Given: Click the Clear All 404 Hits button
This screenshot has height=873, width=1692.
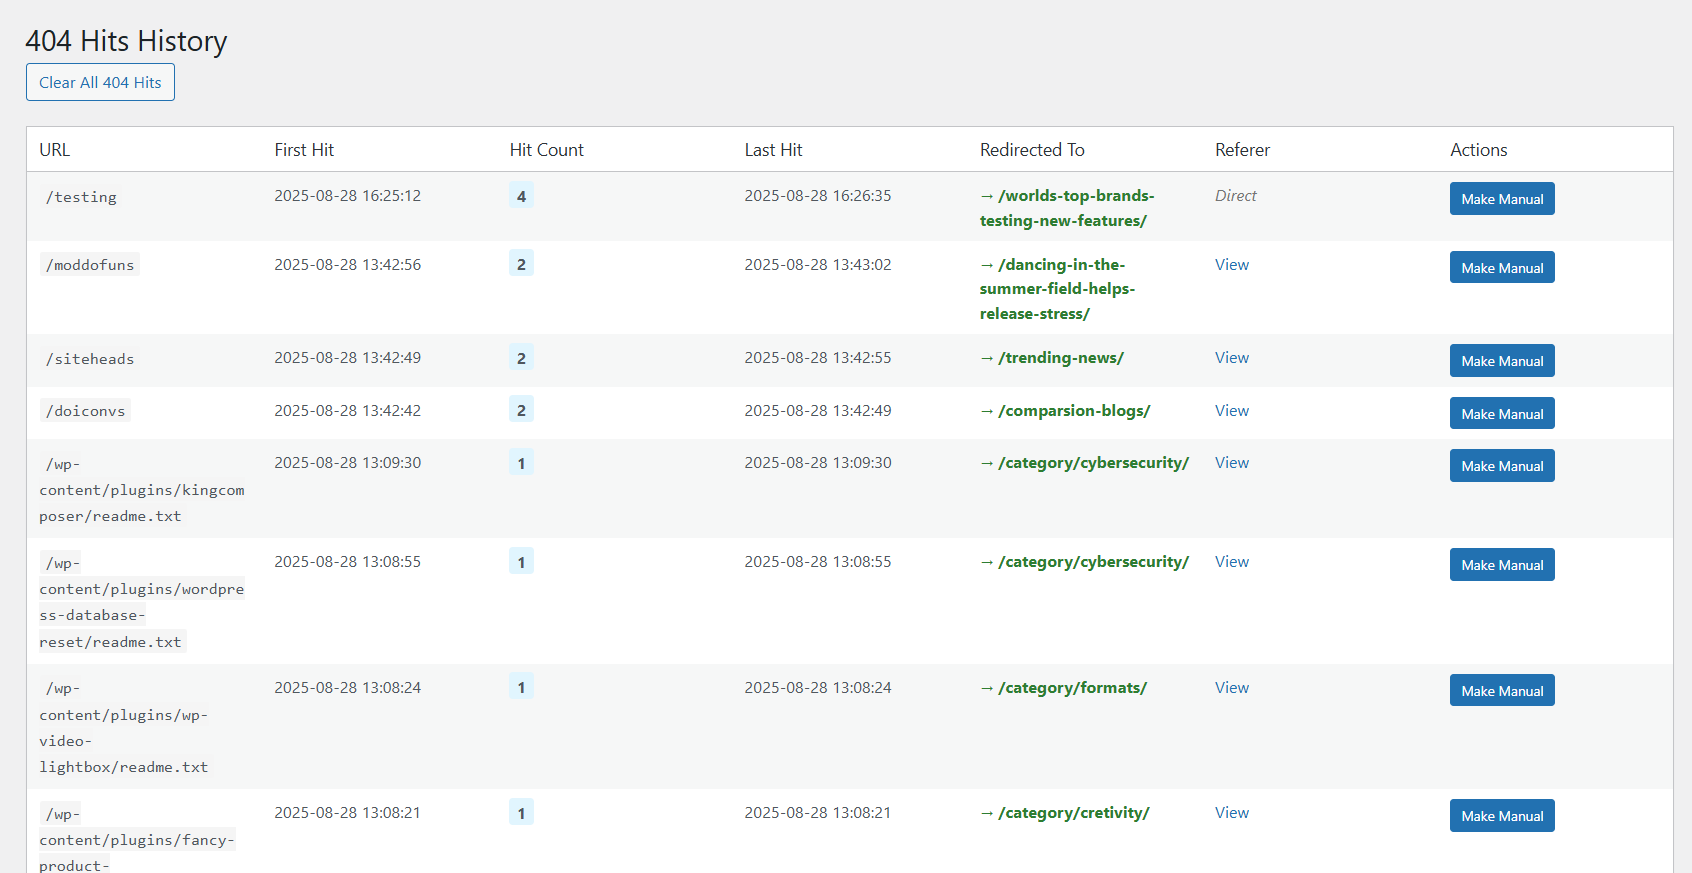Looking at the screenshot, I should pyautogui.click(x=100, y=82).
